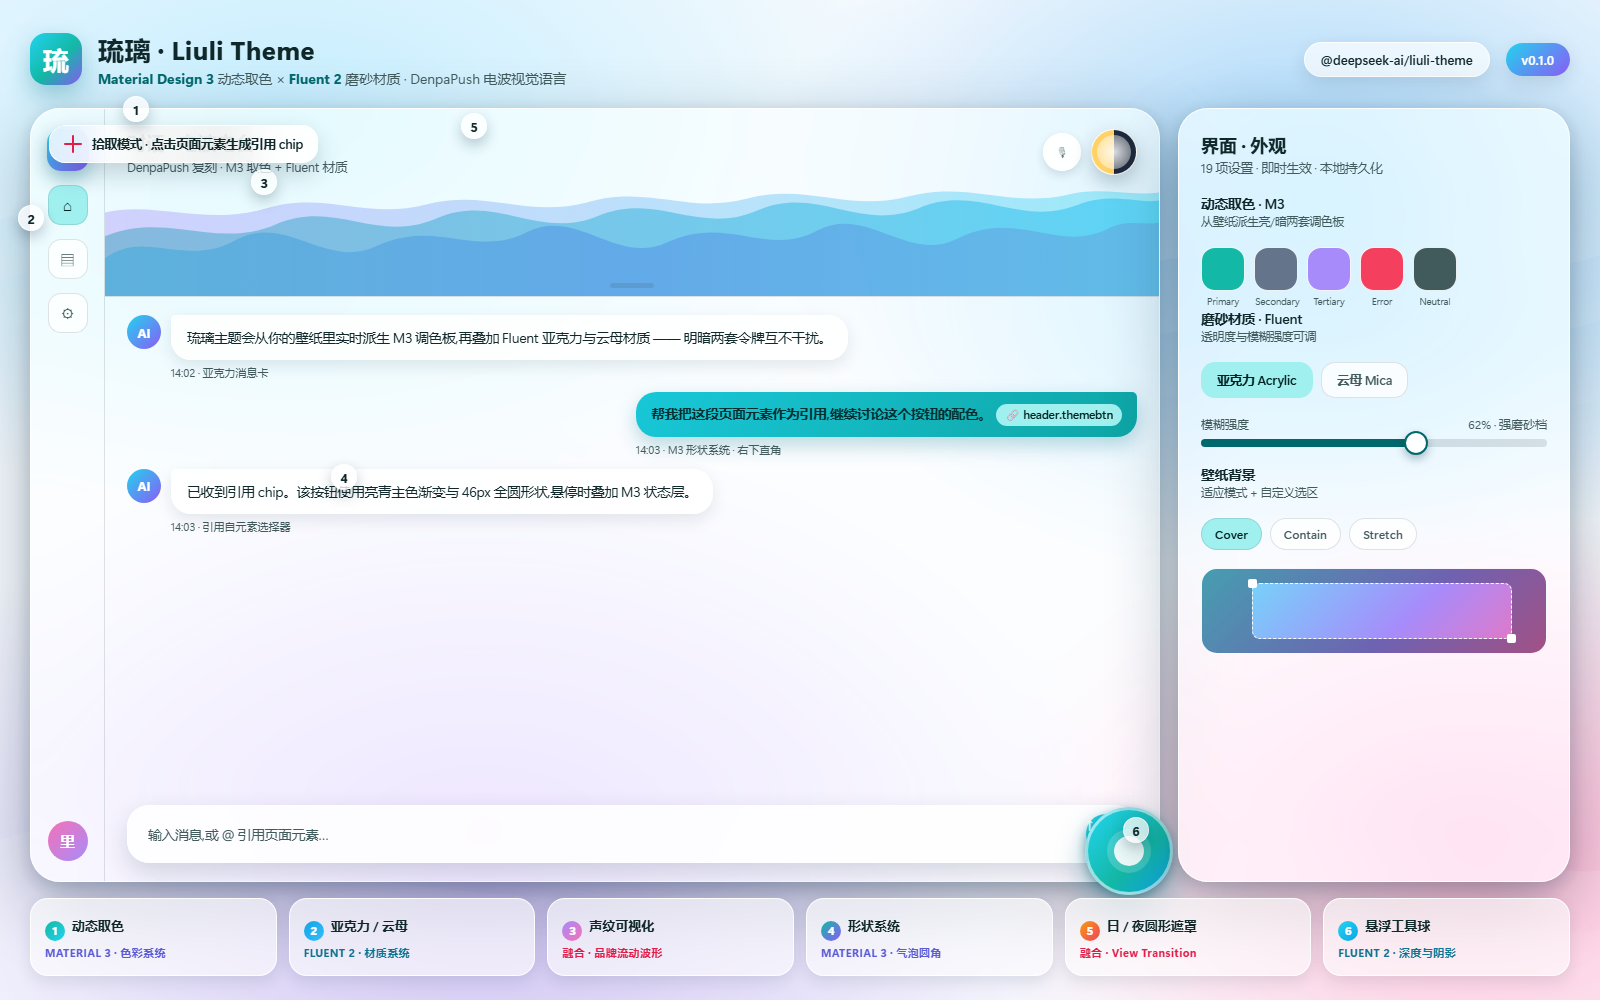This screenshot has height=1000, width=1600.
Task: Click the bottom-right wallpaper selection handle
Action: click(x=1511, y=638)
